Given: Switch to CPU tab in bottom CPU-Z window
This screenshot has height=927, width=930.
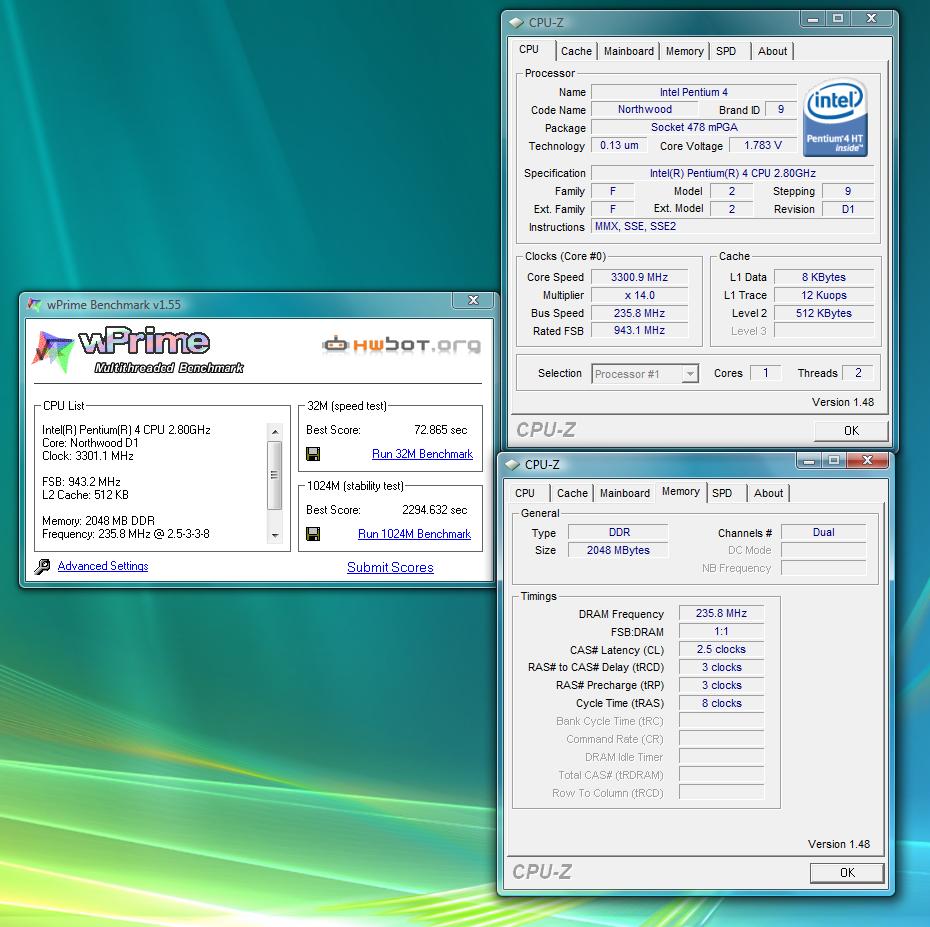Looking at the screenshot, I should pos(525,493).
